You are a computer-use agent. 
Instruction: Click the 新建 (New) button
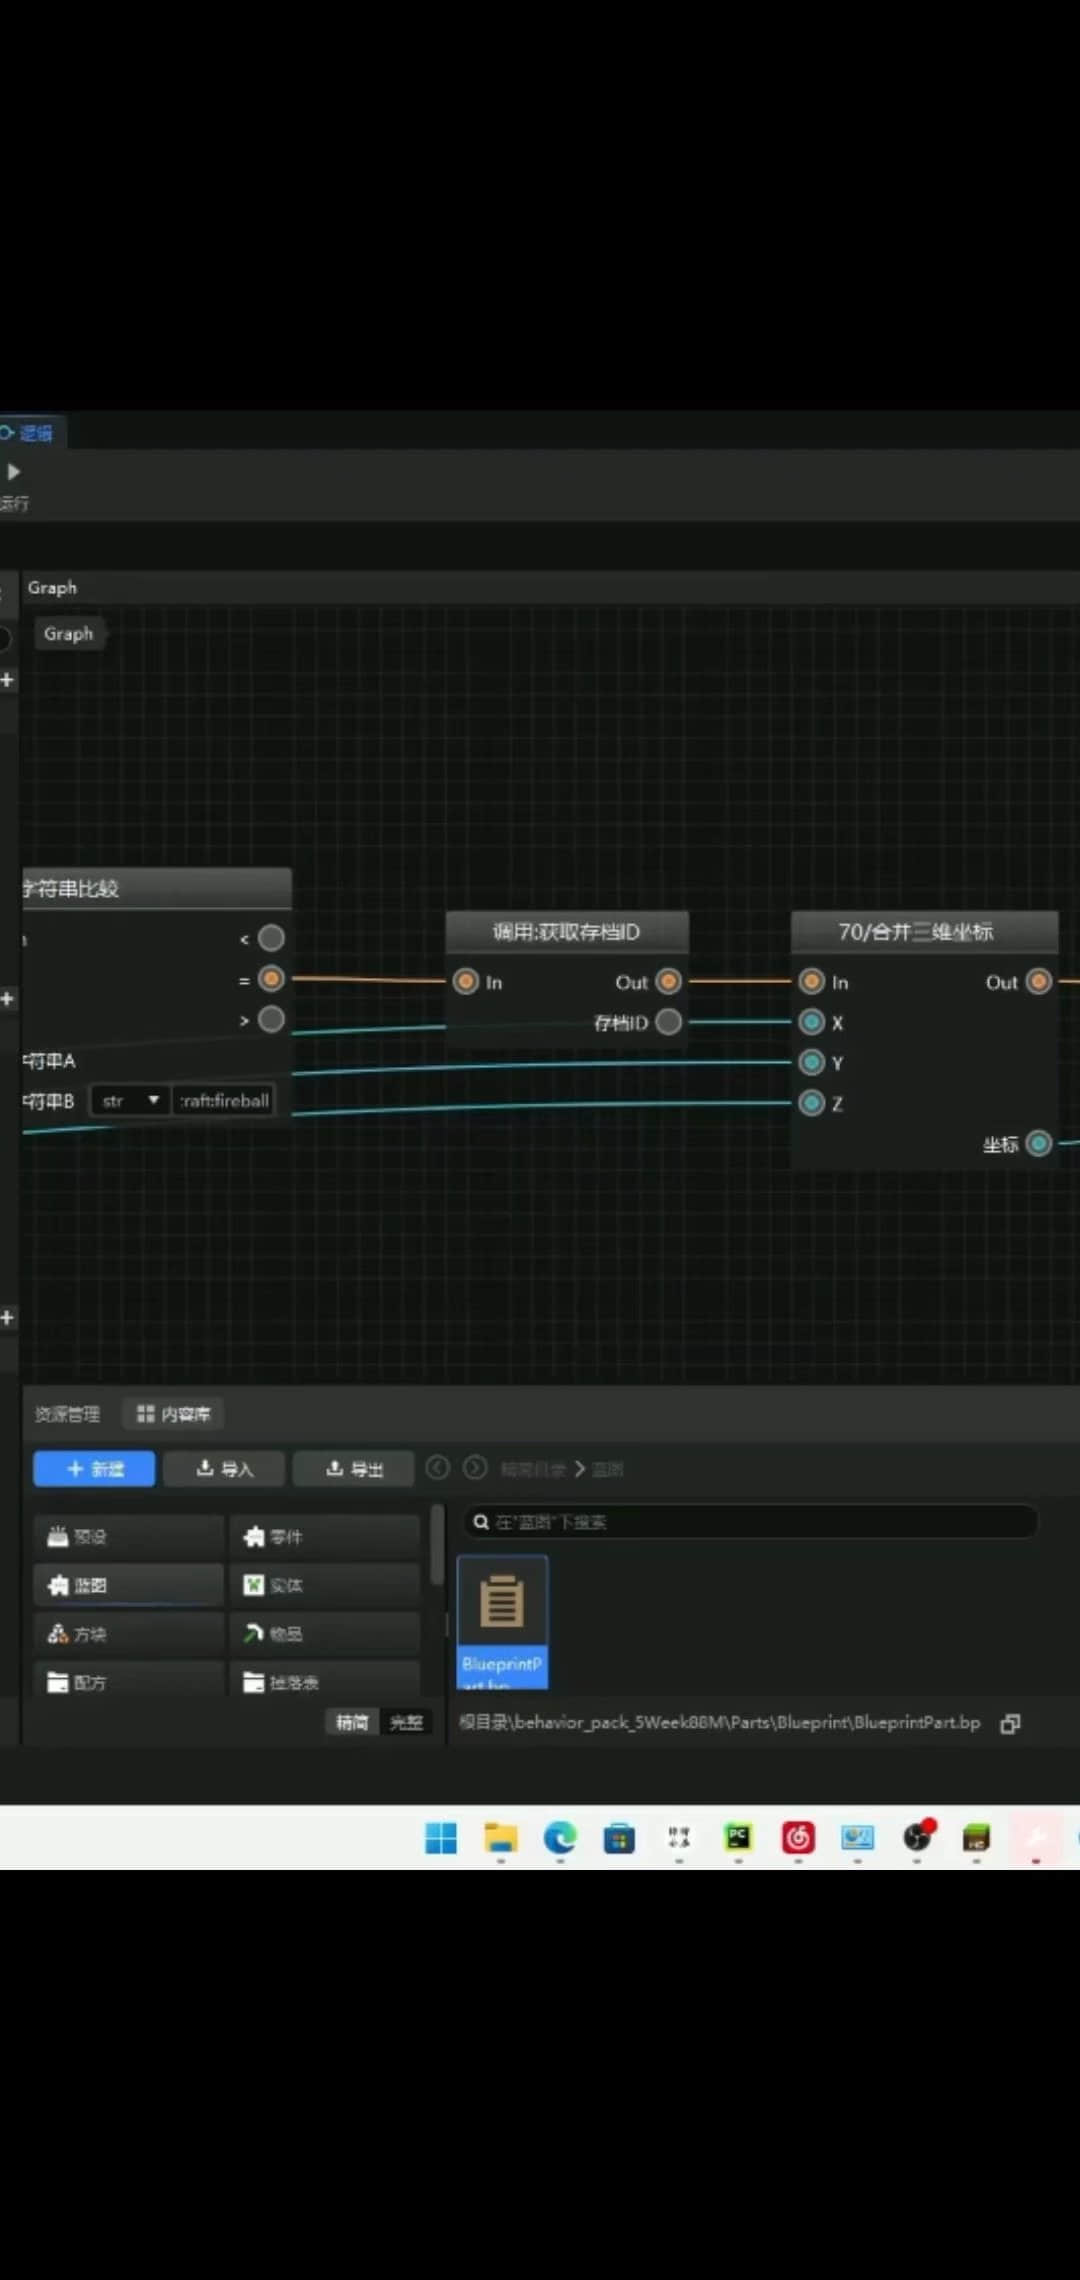(94, 1469)
